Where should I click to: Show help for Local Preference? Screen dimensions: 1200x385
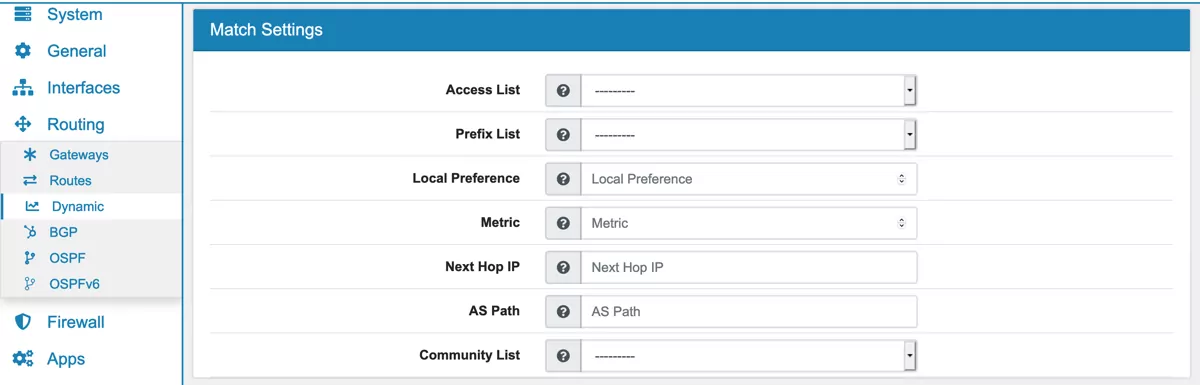click(563, 179)
